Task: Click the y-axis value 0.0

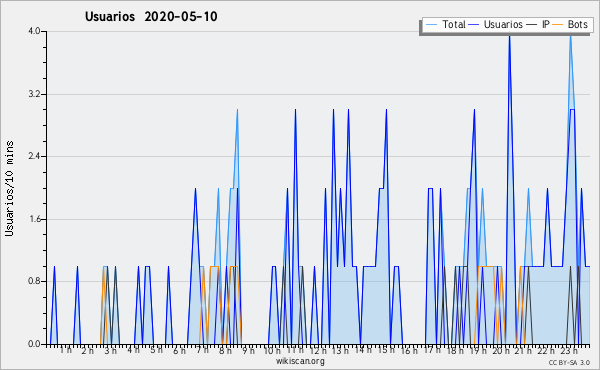Action: [x=34, y=344]
